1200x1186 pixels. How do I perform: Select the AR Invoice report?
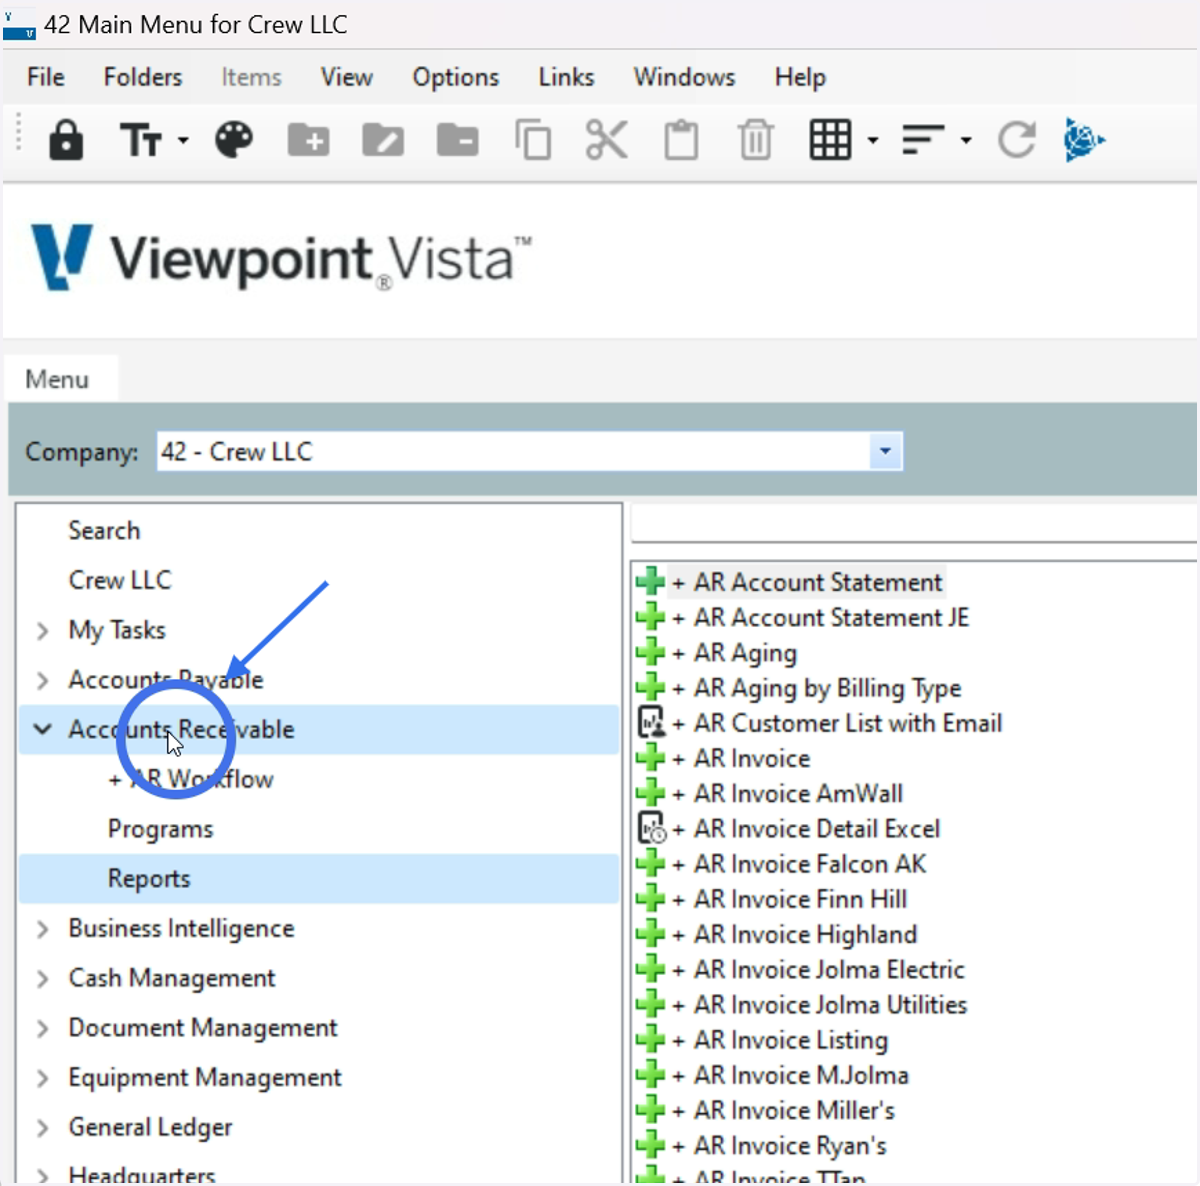coord(752,758)
